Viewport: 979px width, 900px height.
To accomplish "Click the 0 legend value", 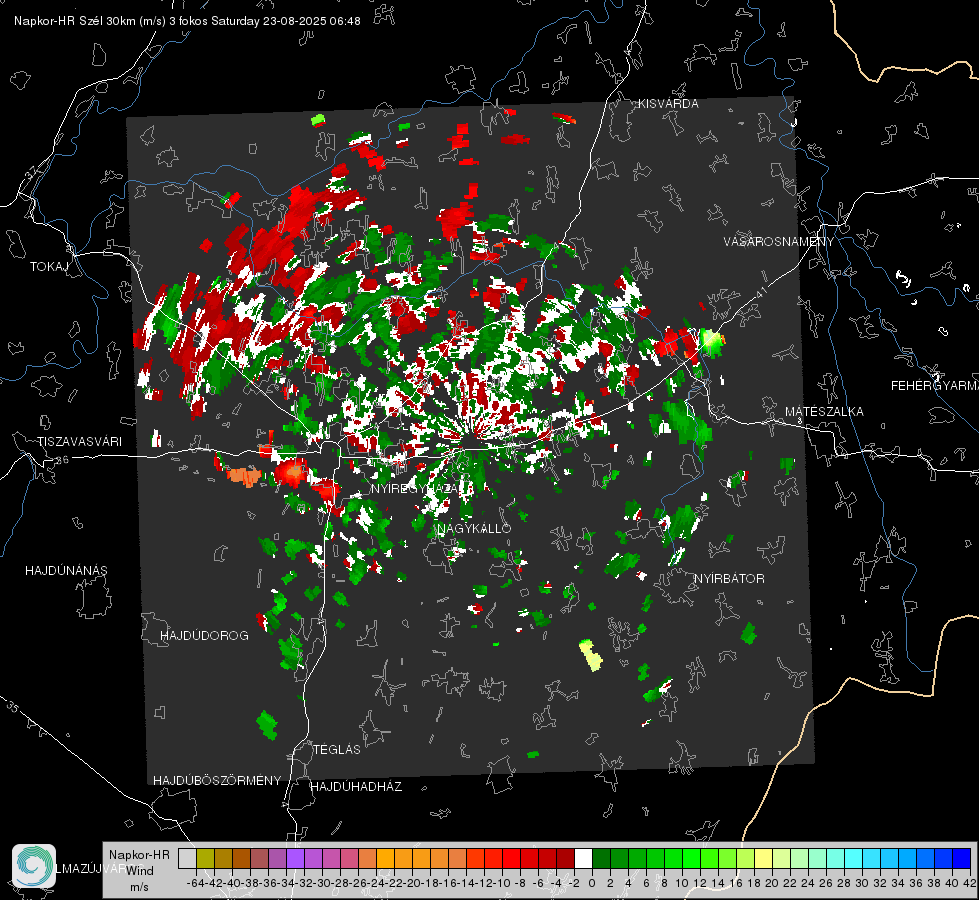I will tap(592, 884).
